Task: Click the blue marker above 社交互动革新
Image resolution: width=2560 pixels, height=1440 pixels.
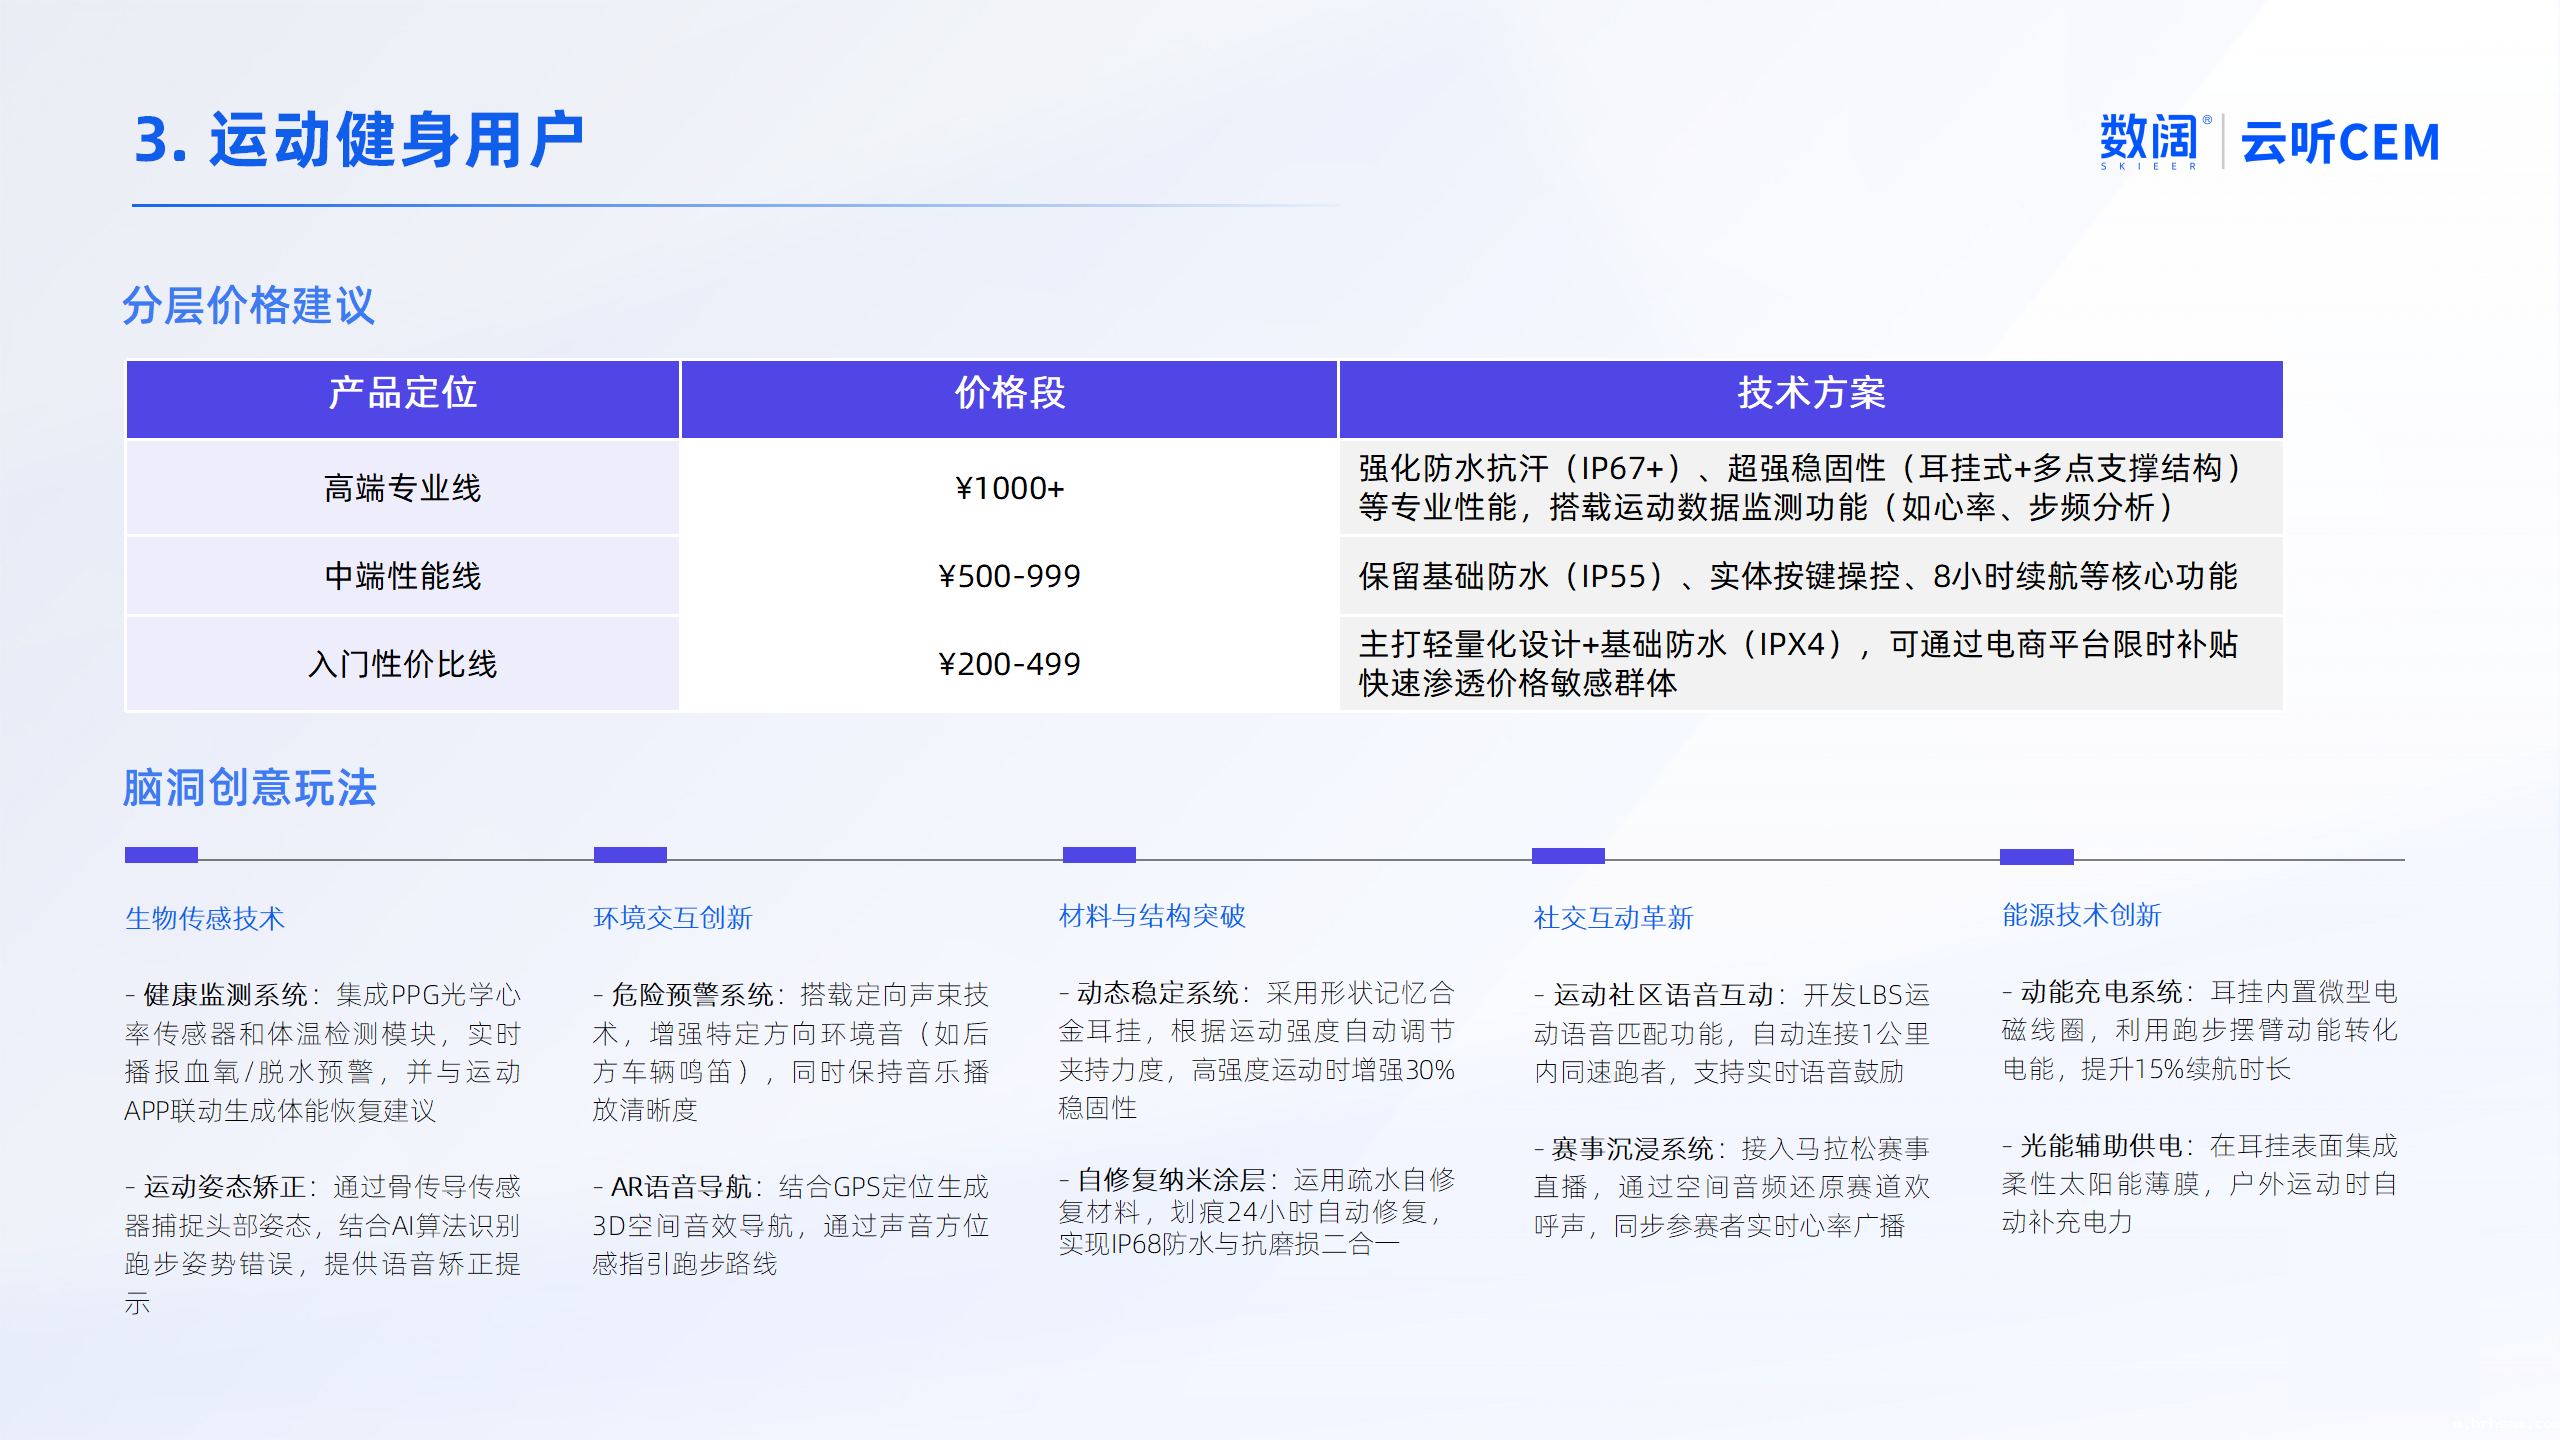Action: [1568, 856]
